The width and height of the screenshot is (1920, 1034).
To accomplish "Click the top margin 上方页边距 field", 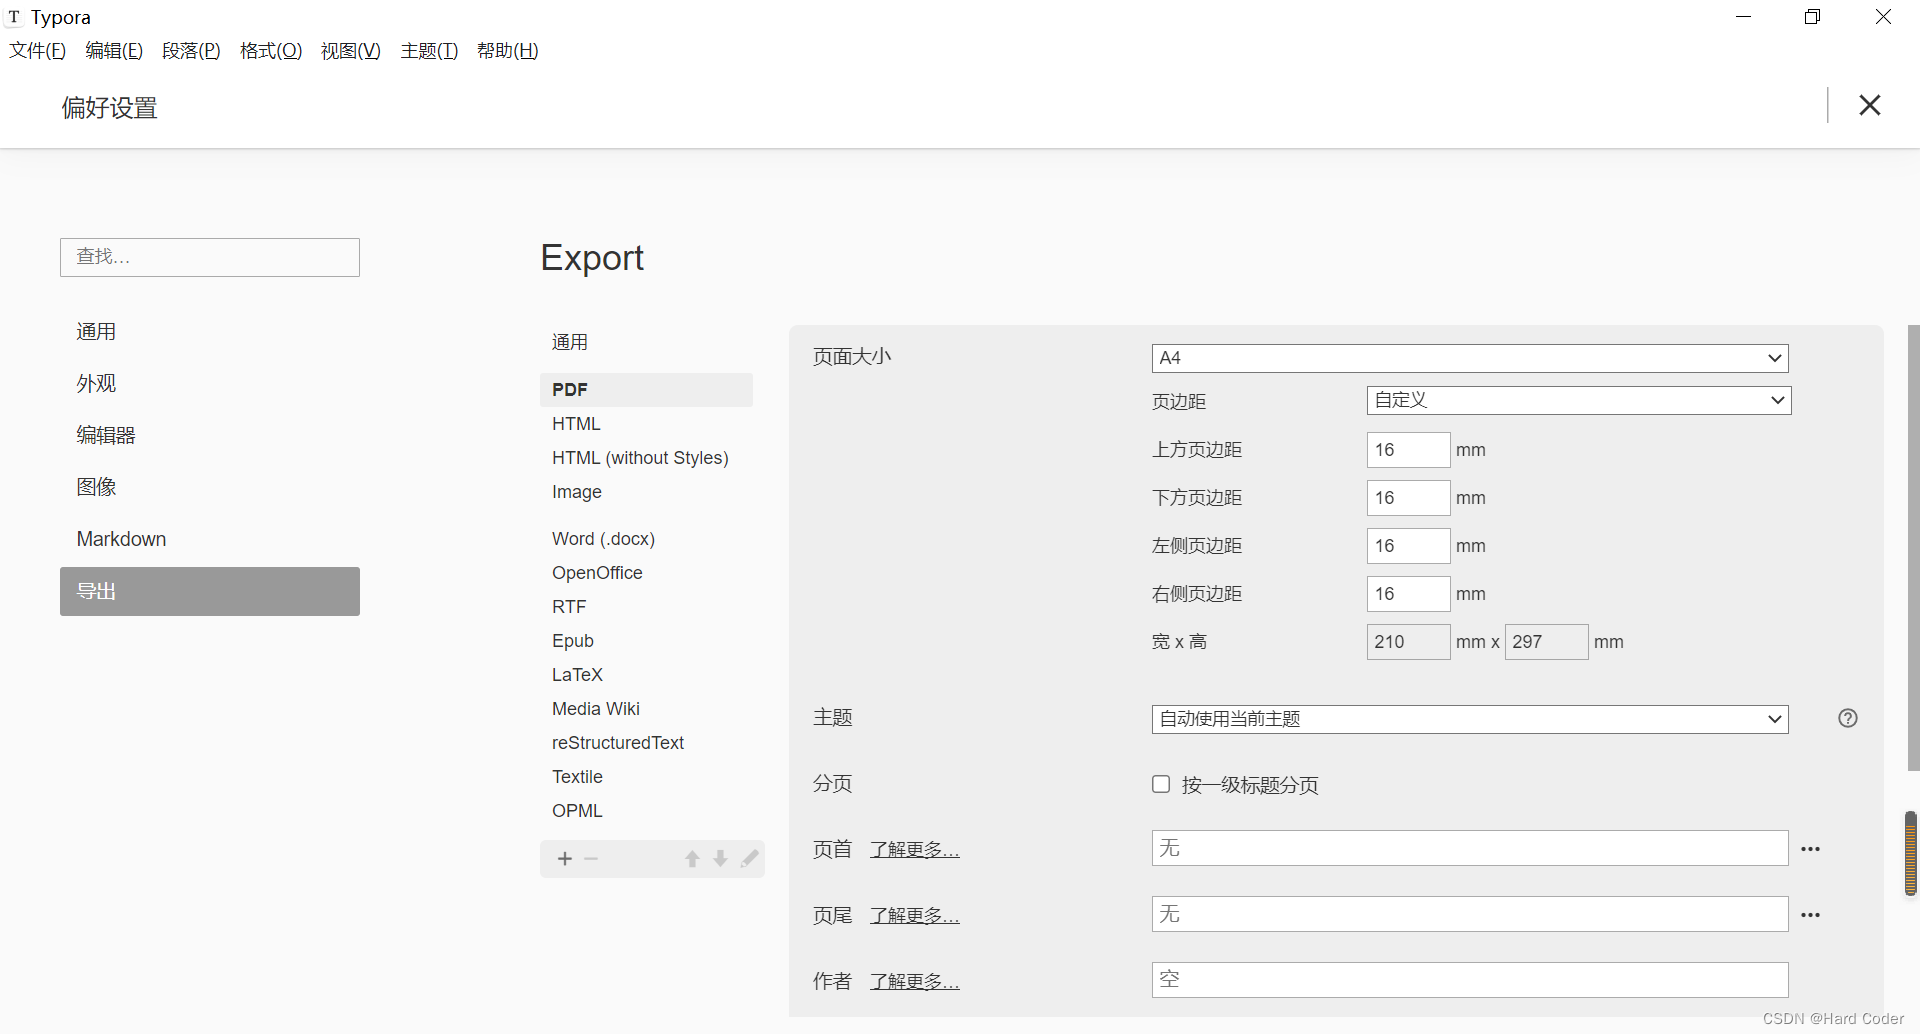I will tap(1408, 450).
